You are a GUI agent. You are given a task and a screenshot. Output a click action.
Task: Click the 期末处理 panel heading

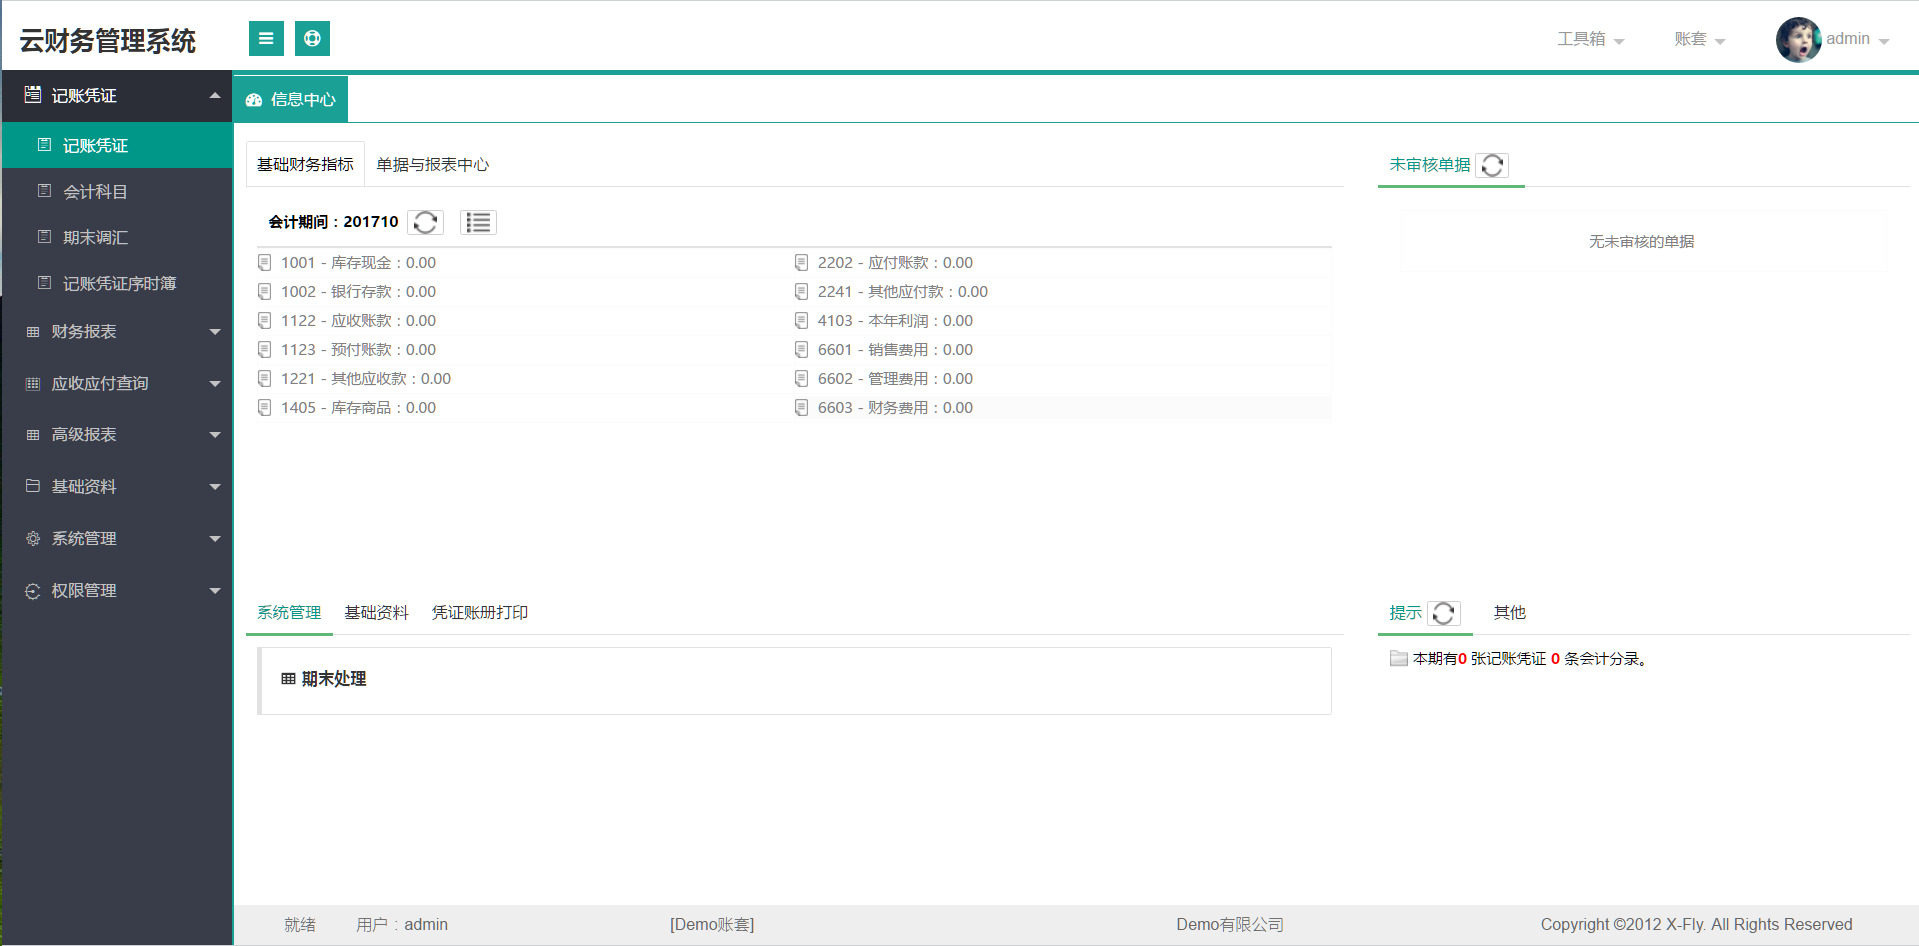[x=334, y=679]
